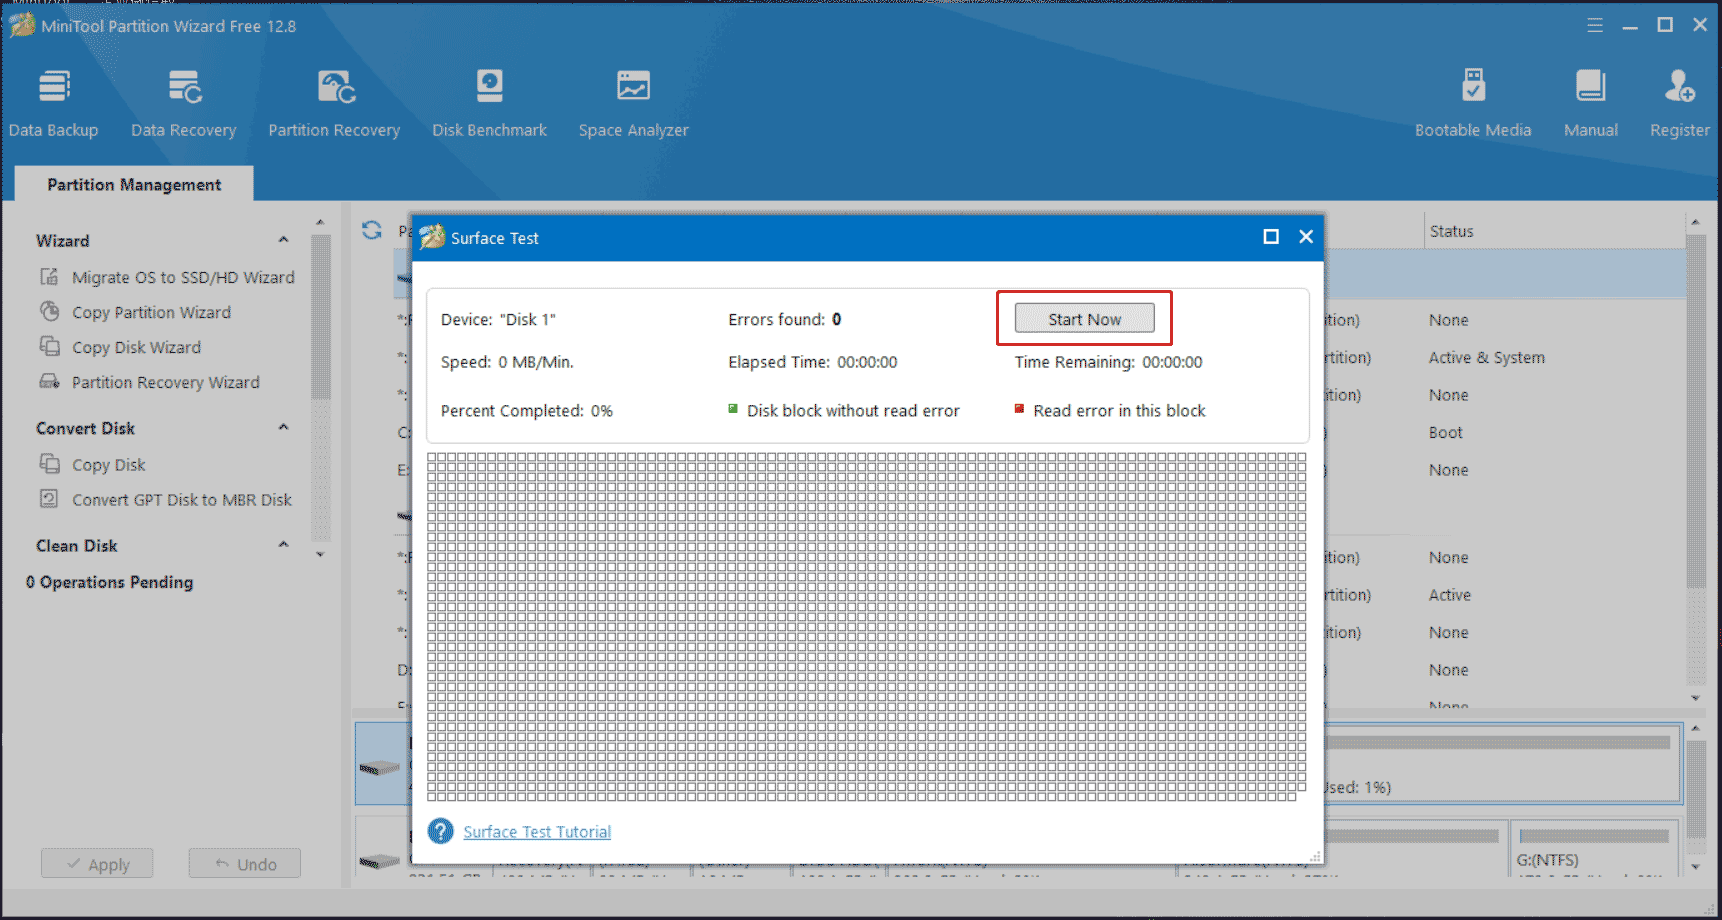This screenshot has height=920, width=1722.
Task: Create Bootable Media
Action: (1473, 104)
